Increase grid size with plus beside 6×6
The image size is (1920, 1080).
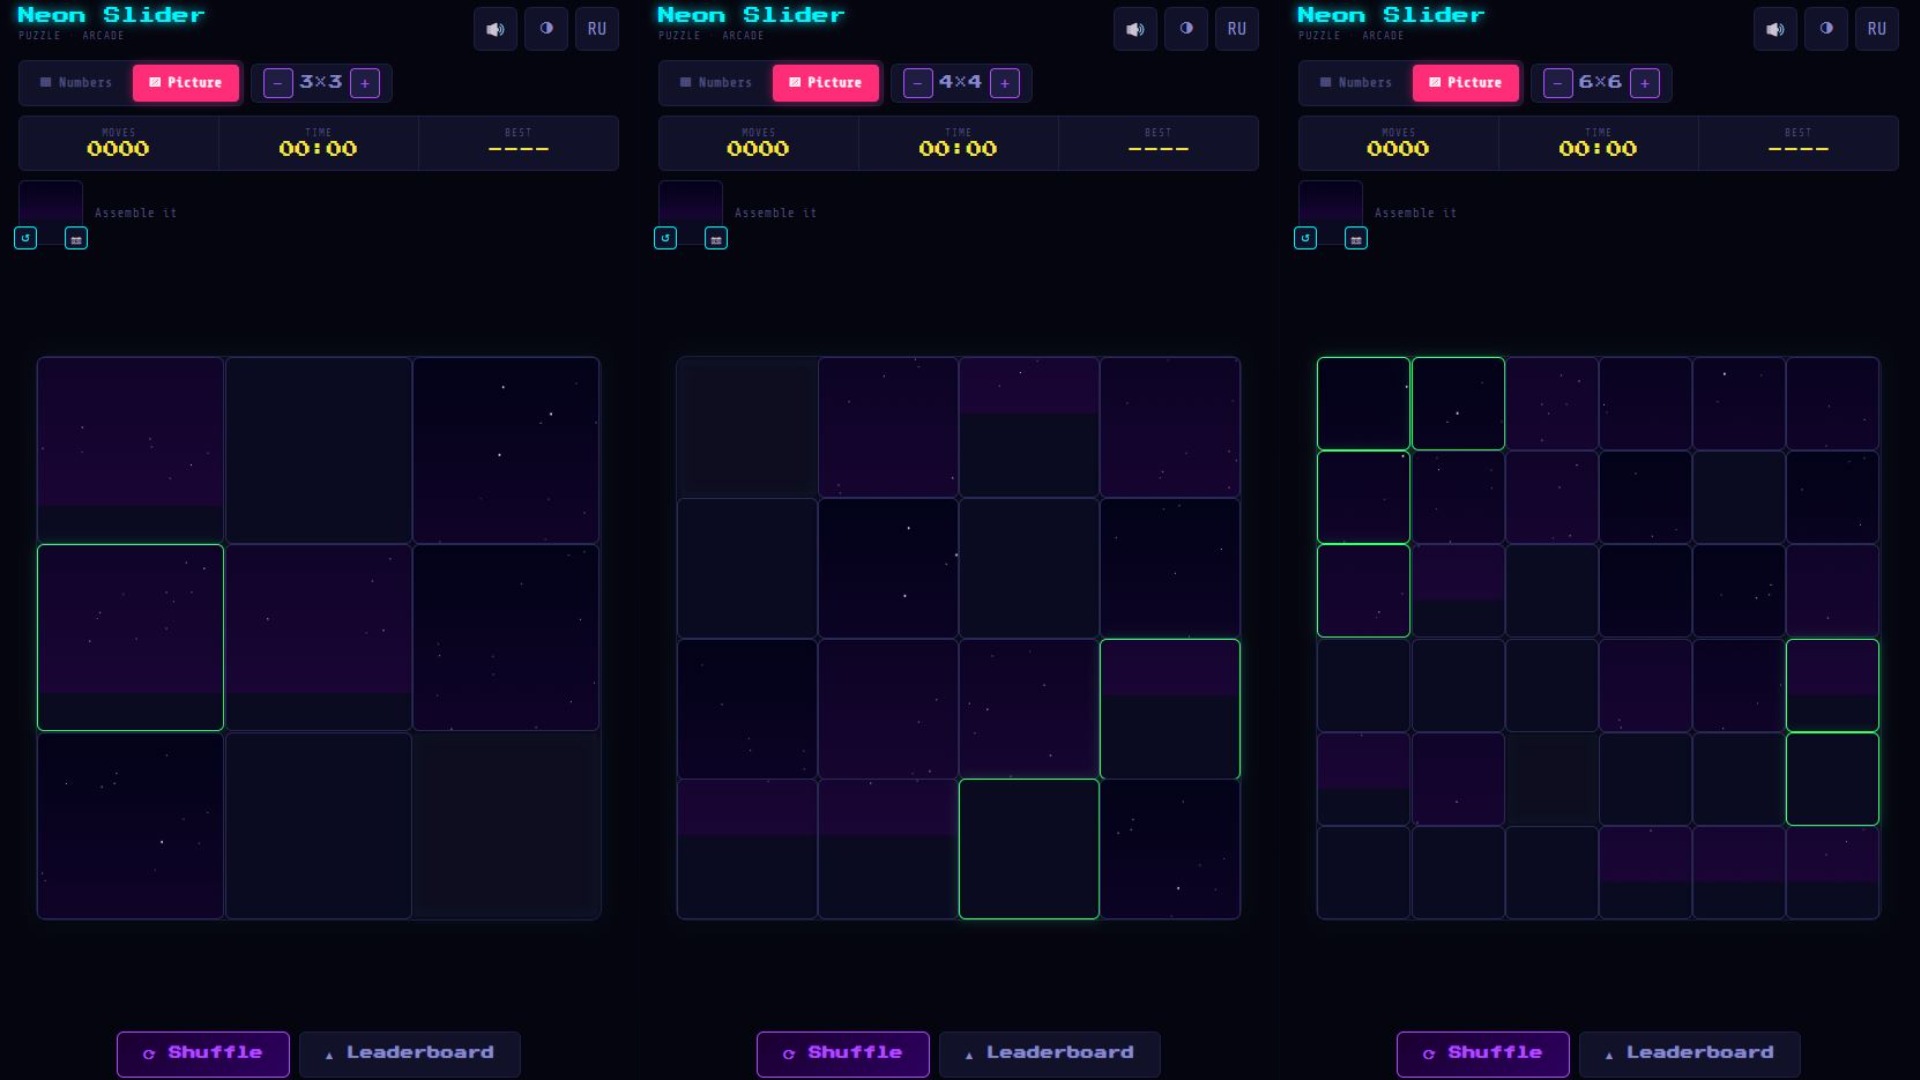click(1645, 83)
